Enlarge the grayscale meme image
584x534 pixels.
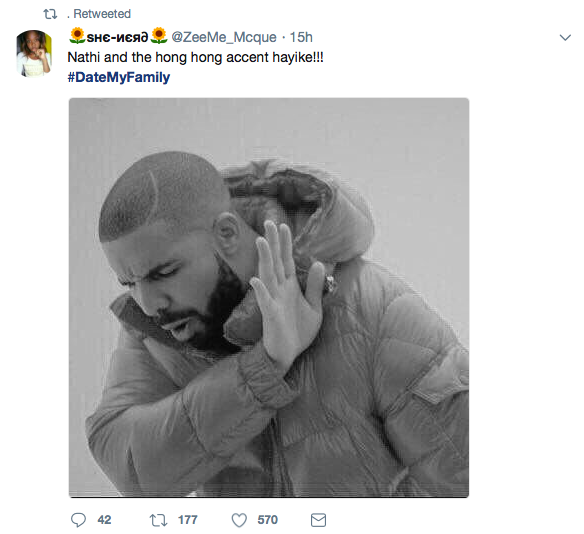click(269, 298)
